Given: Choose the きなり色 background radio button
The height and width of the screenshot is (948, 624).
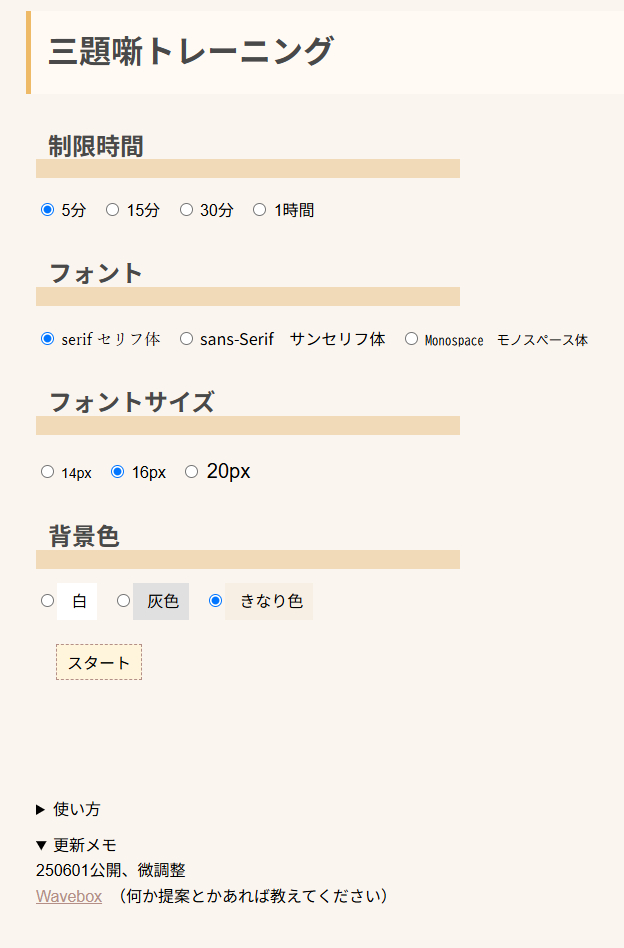Looking at the screenshot, I should click(215, 600).
